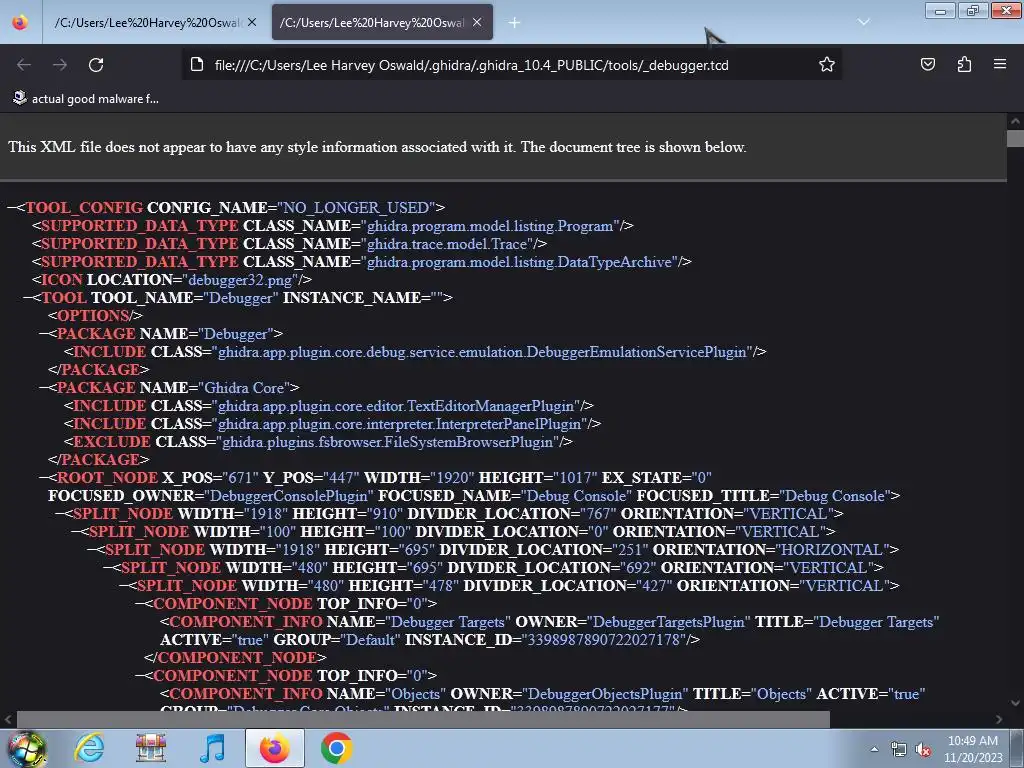The height and width of the screenshot is (768, 1024).
Task: Click the horizontal scrollbar right arrow
Action: (999, 720)
